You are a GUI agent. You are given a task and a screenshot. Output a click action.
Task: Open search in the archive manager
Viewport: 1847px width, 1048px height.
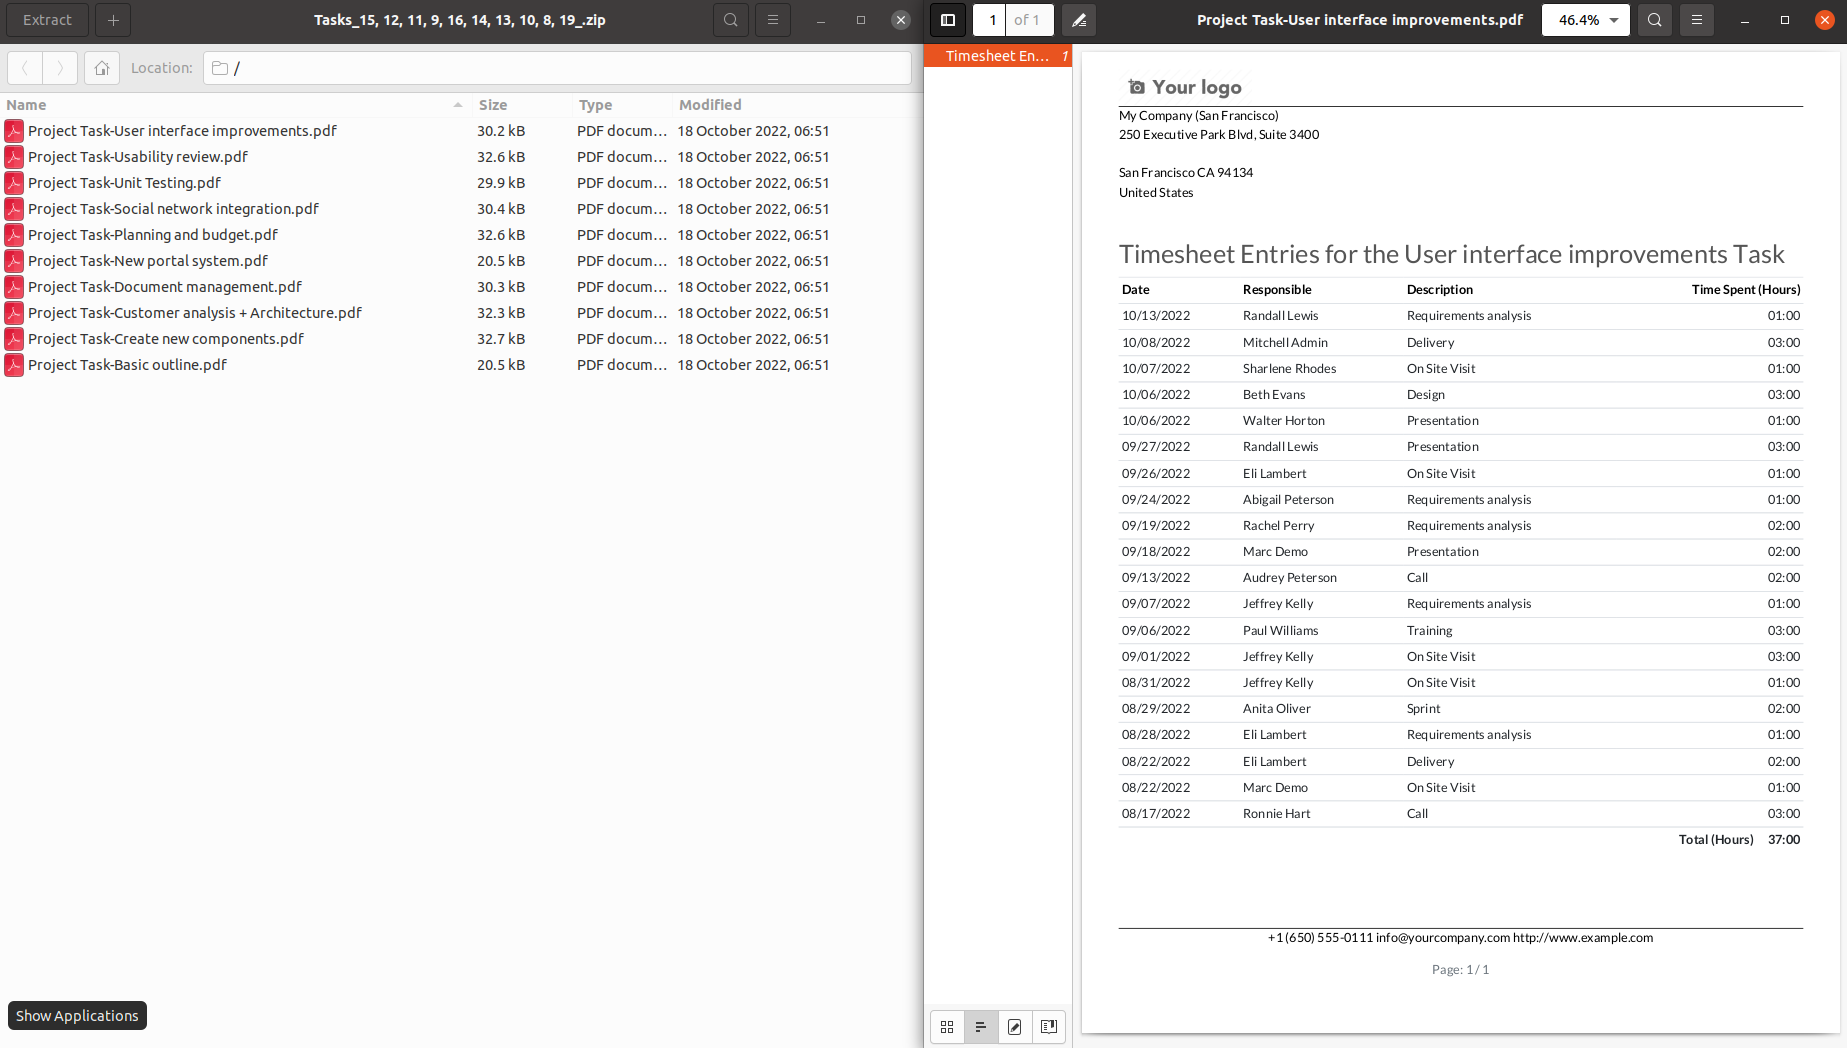point(731,20)
